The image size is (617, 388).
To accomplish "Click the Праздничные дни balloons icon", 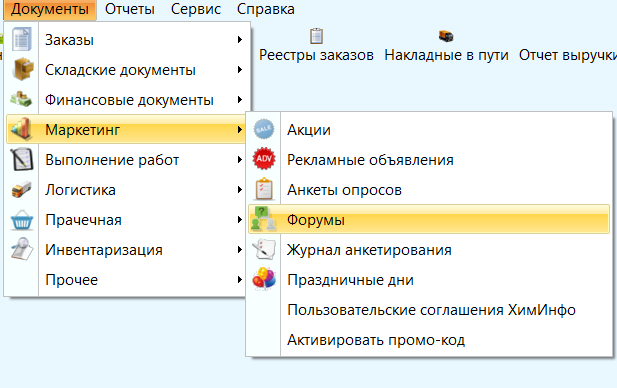I will [x=264, y=279].
